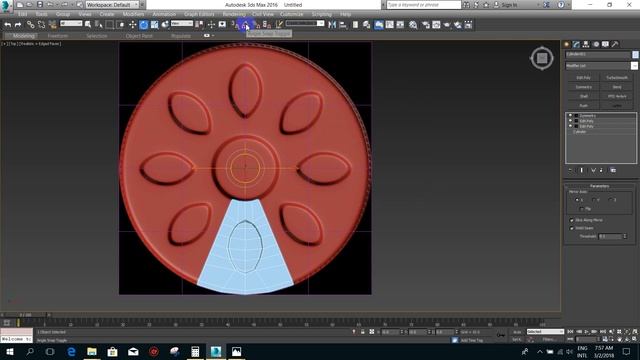Open the Modifiers menu
This screenshot has width=640, height=360.
click(x=133, y=14)
